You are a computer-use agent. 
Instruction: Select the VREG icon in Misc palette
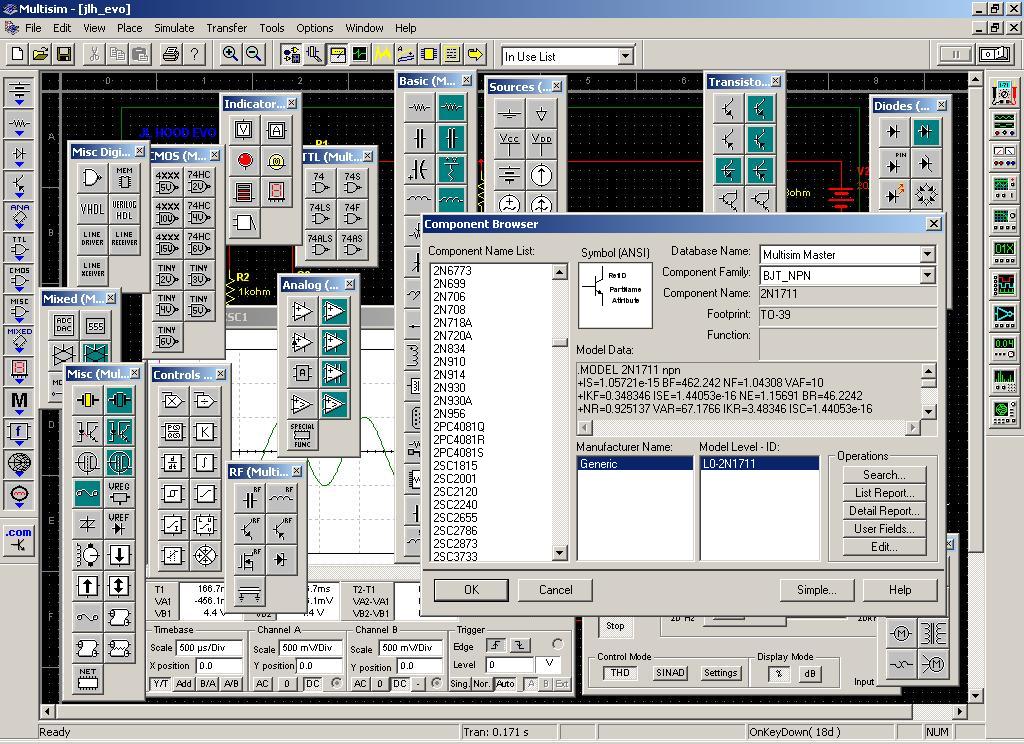click(119, 493)
